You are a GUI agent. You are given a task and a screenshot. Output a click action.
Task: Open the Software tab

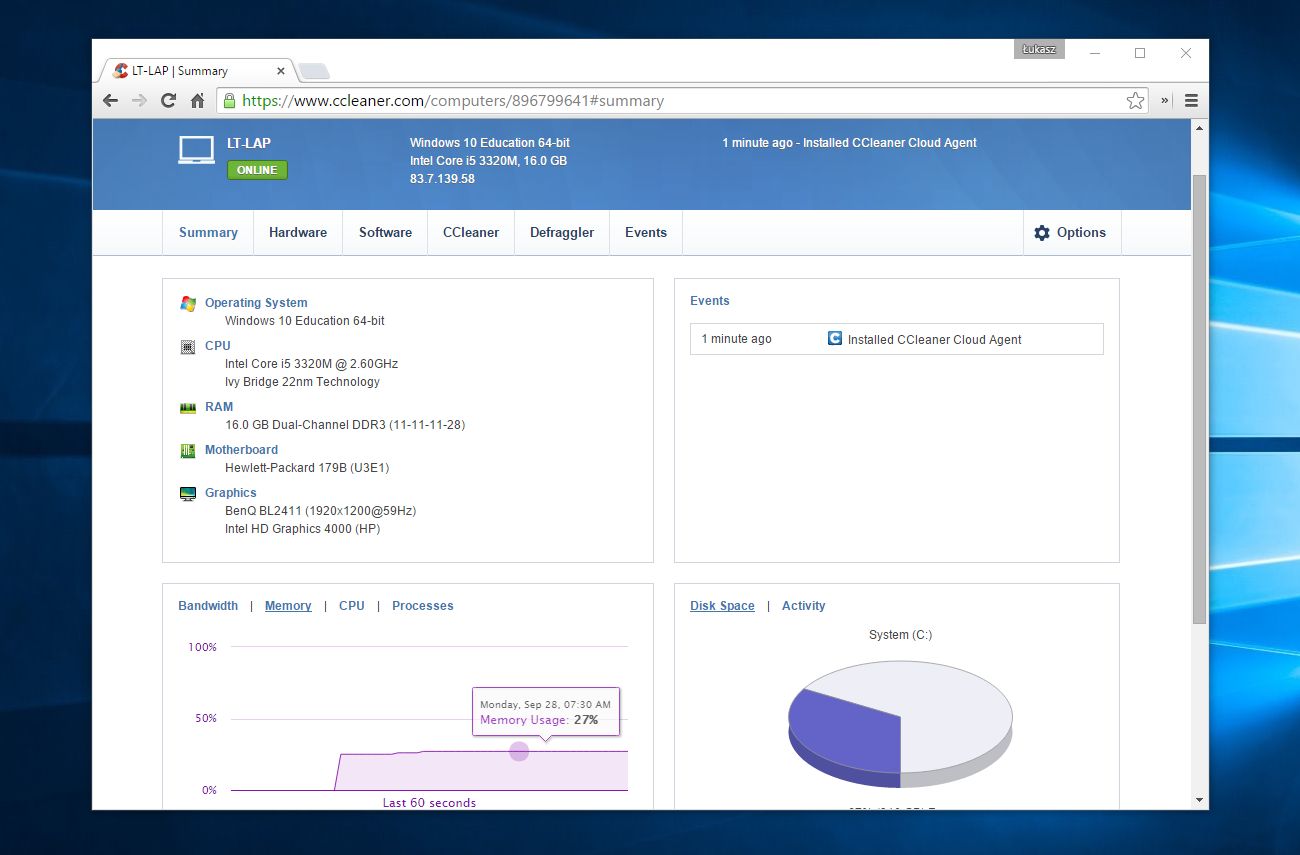click(x=385, y=232)
